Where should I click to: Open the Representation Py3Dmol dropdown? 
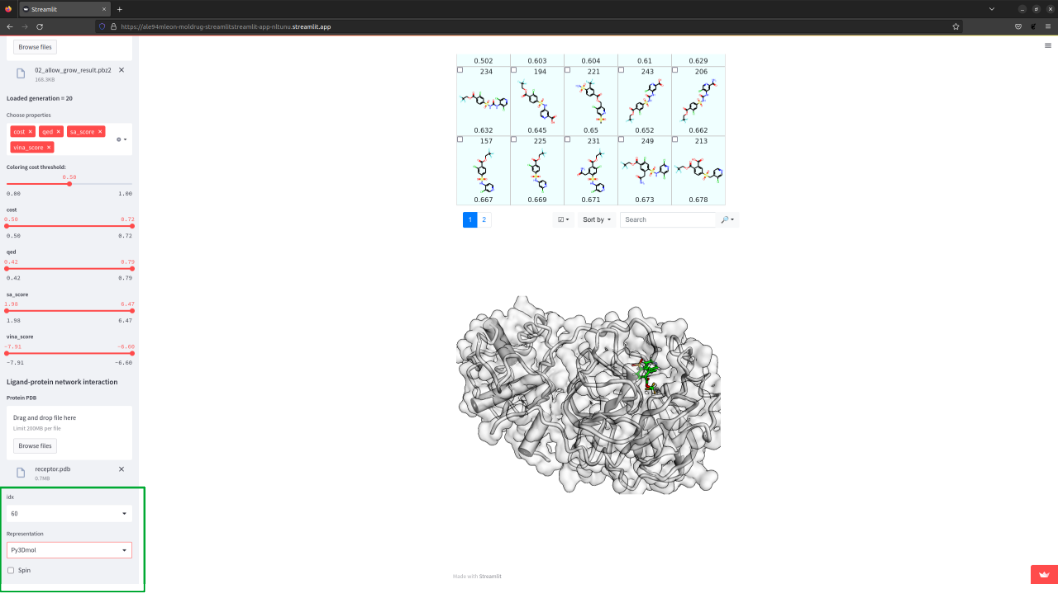(x=69, y=550)
